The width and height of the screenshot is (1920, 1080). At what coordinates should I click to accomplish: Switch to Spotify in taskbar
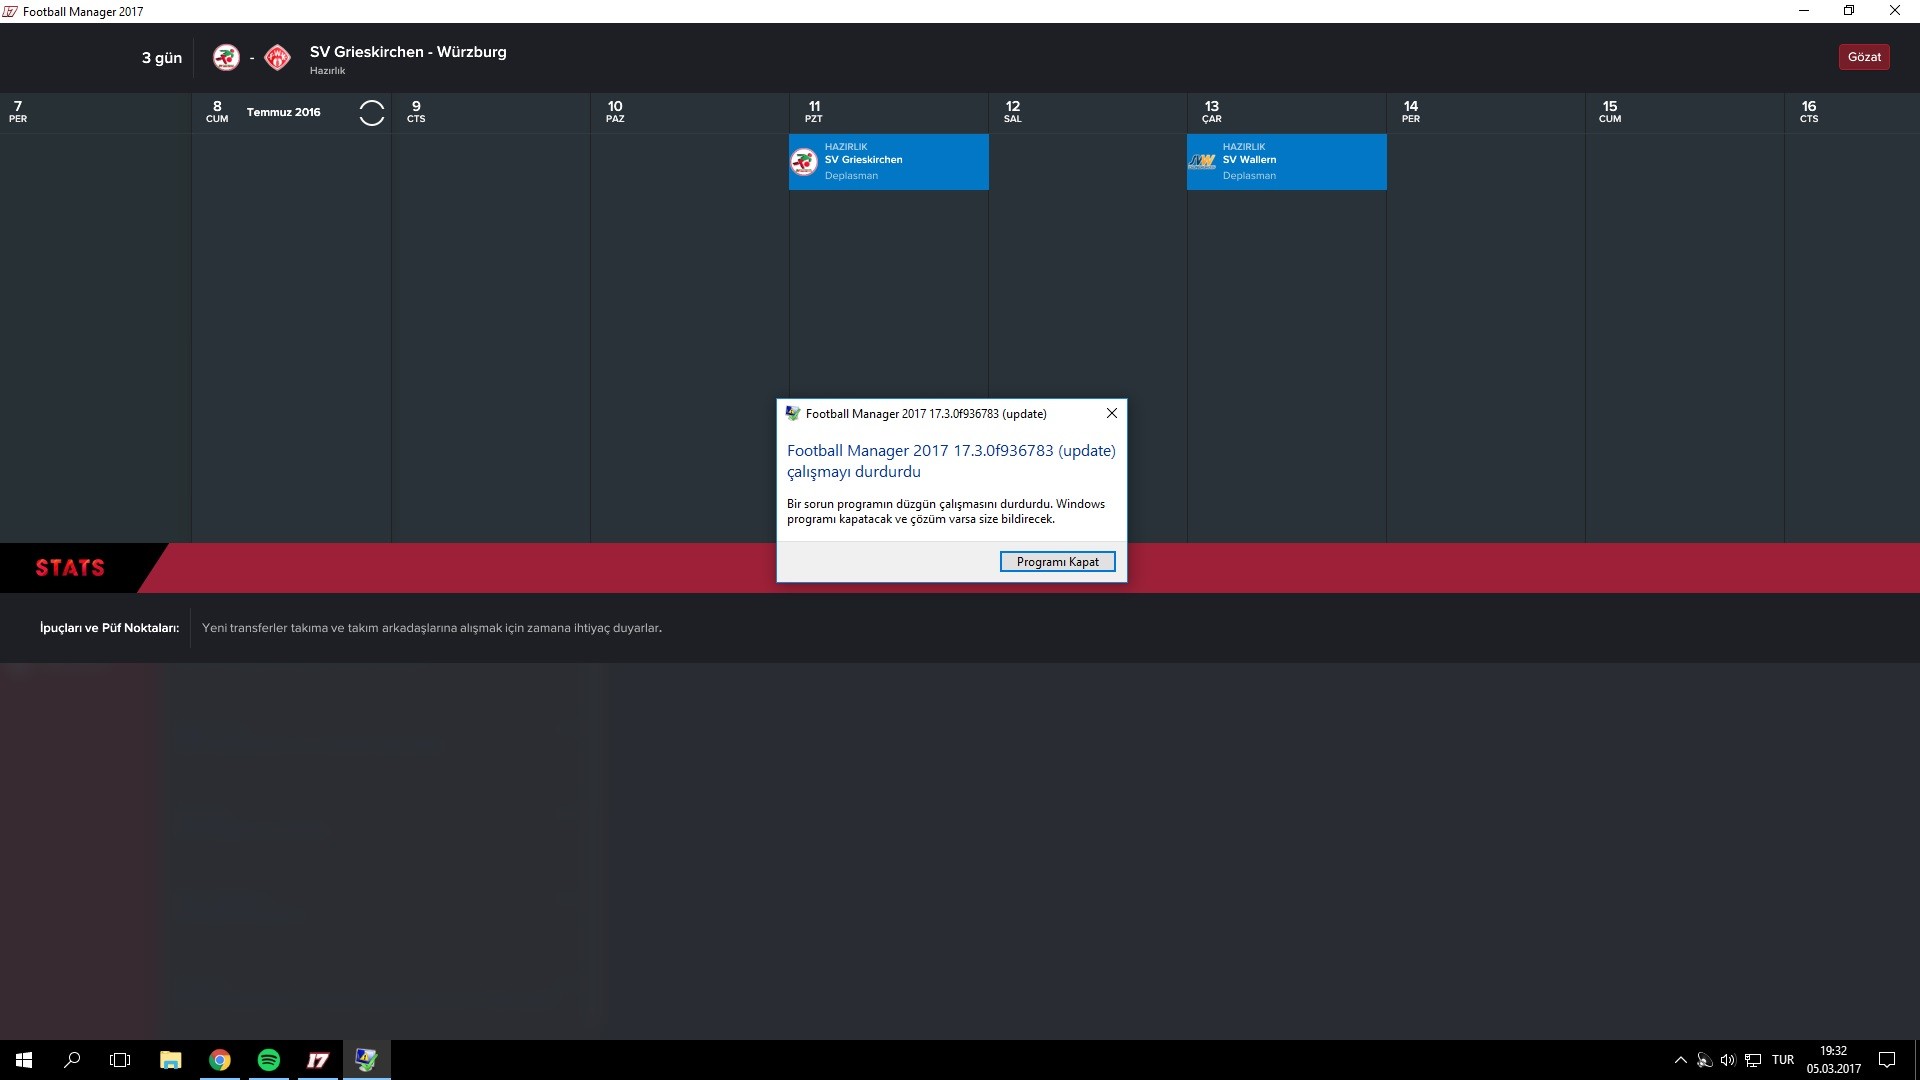269,1060
